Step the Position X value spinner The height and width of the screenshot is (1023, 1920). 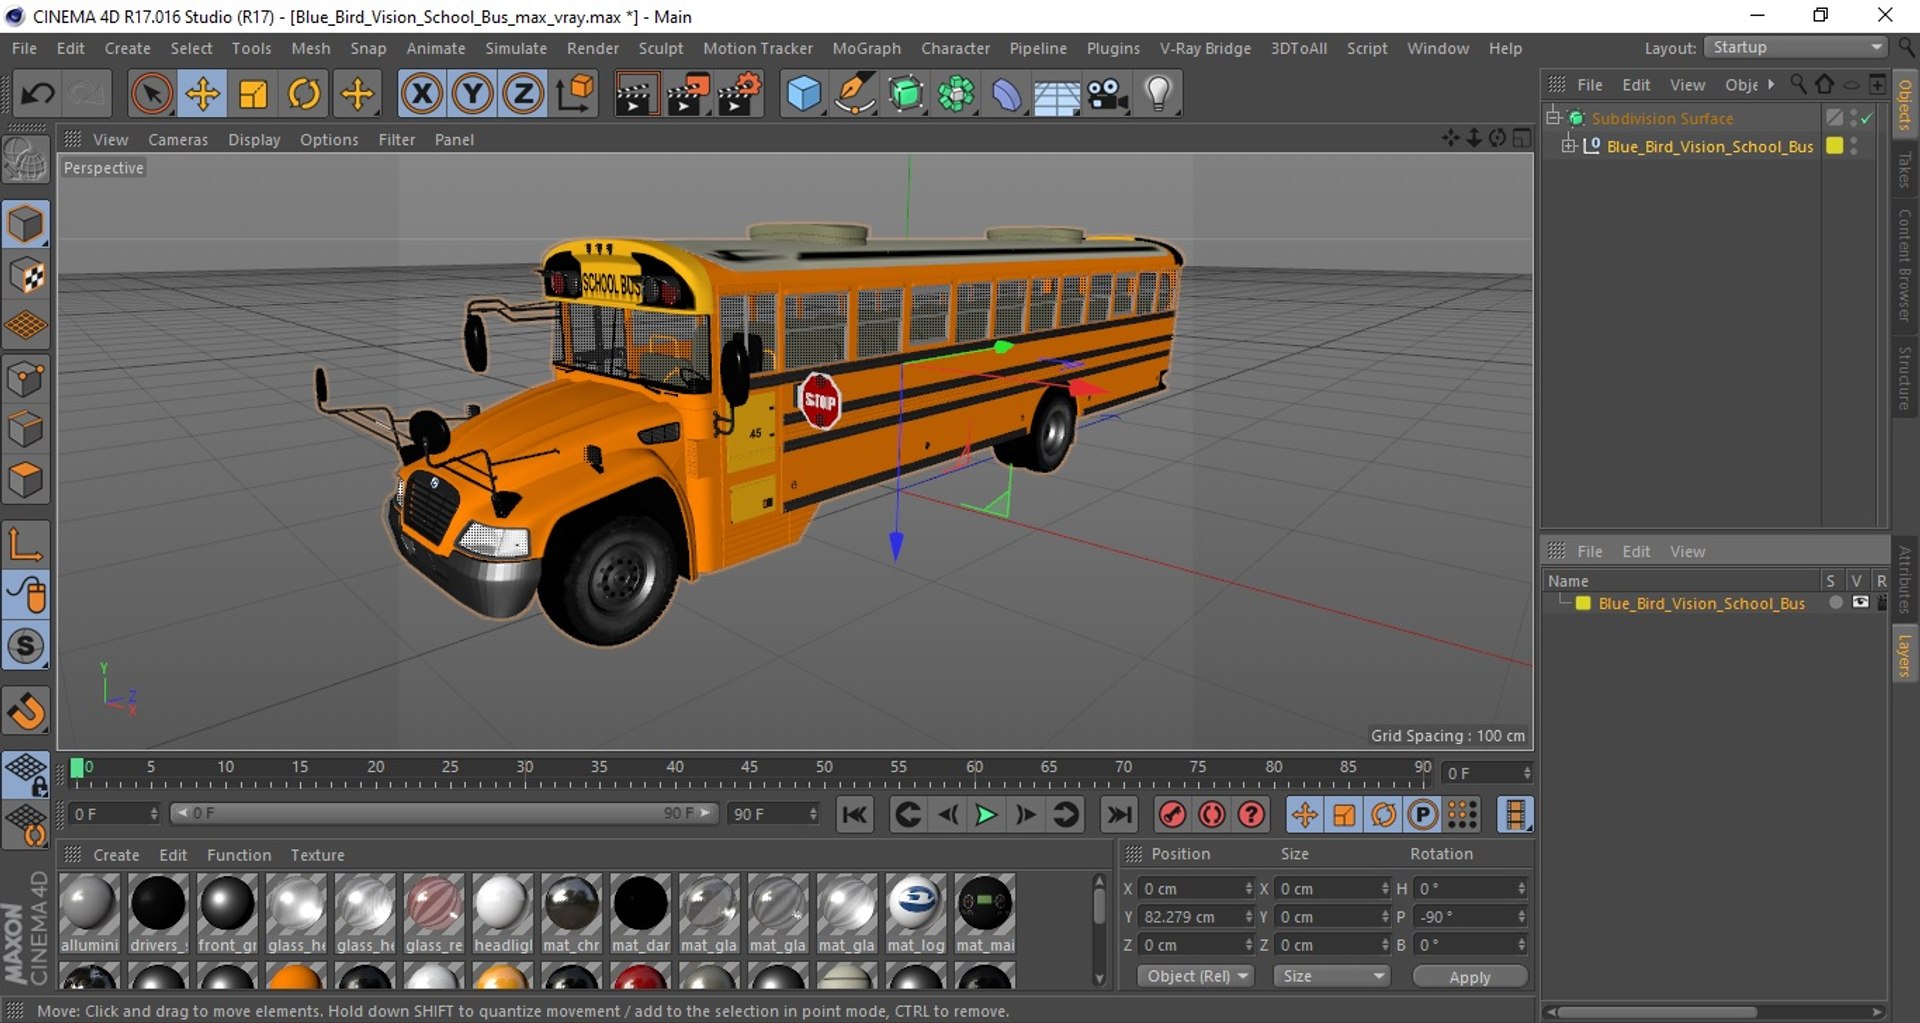coord(1248,889)
